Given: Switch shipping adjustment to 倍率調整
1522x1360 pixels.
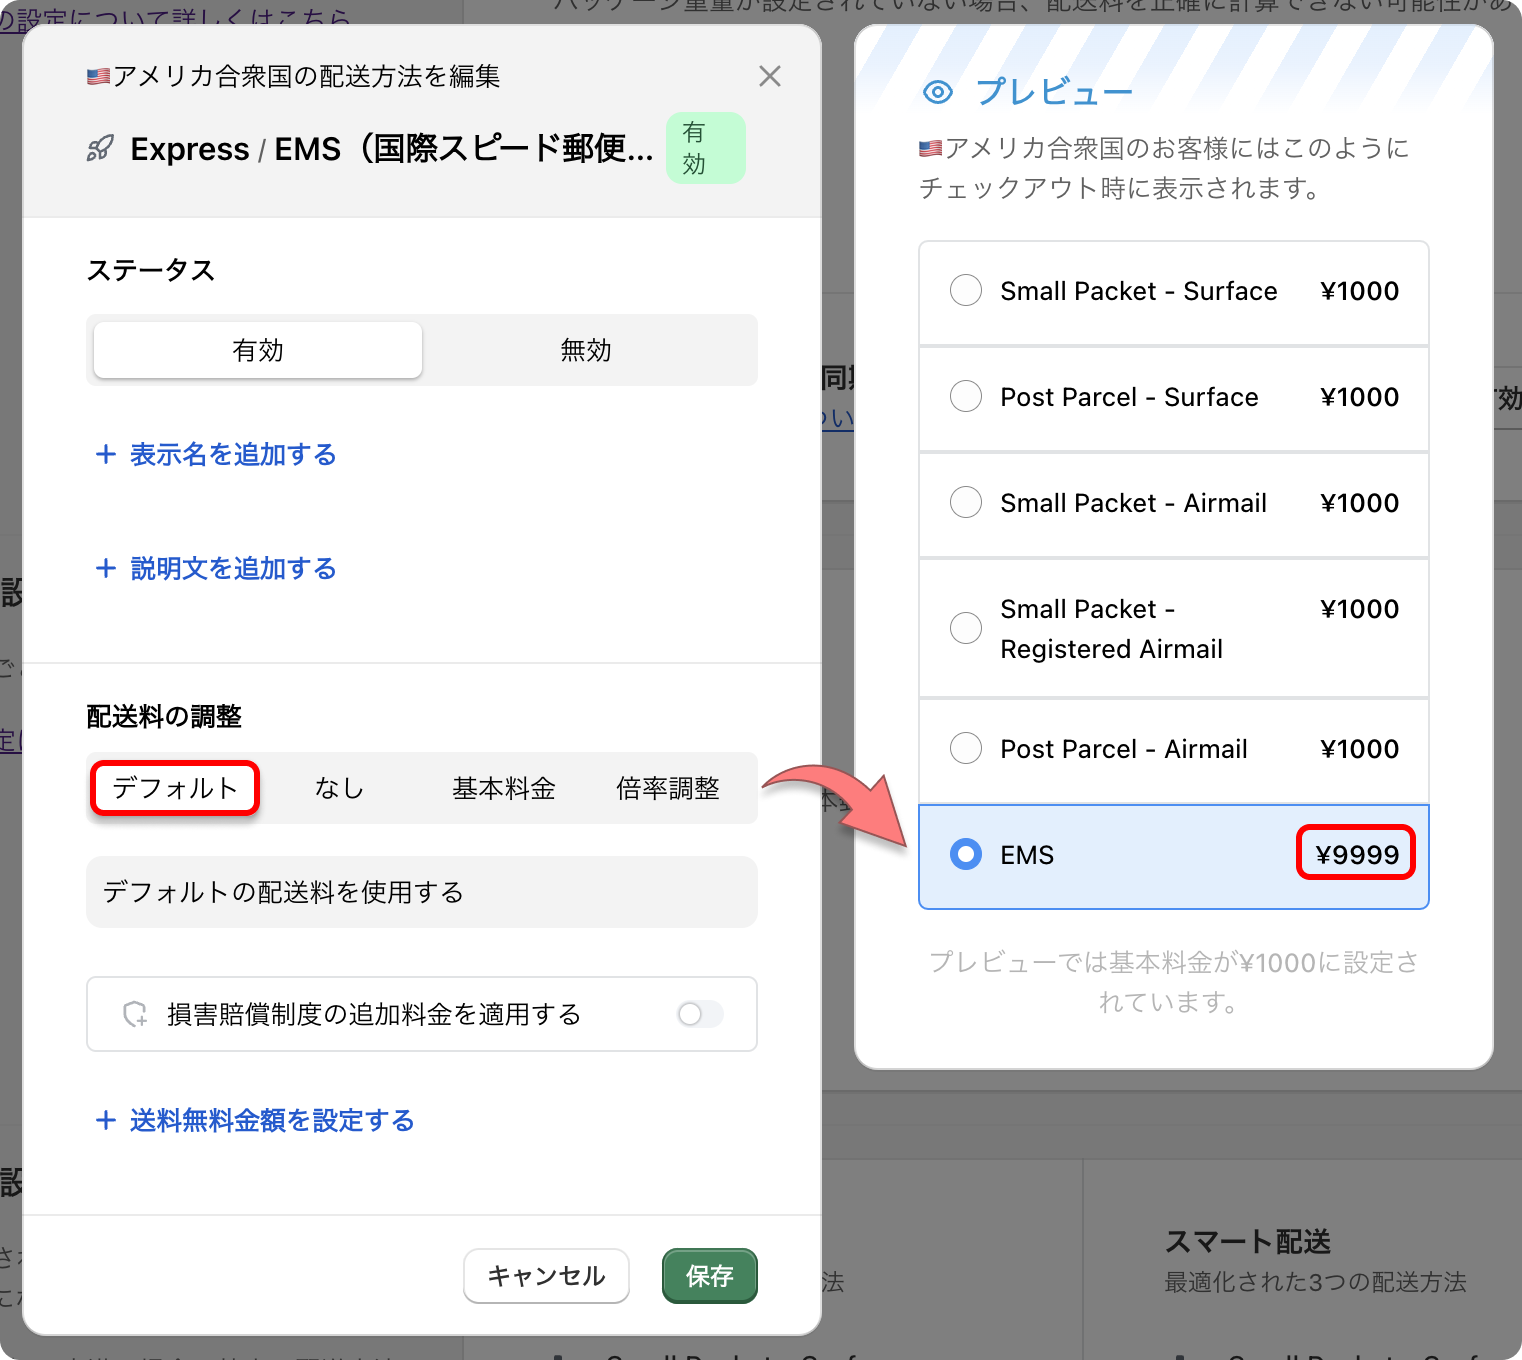Looking at the screenshot, I should click(667, 789).
